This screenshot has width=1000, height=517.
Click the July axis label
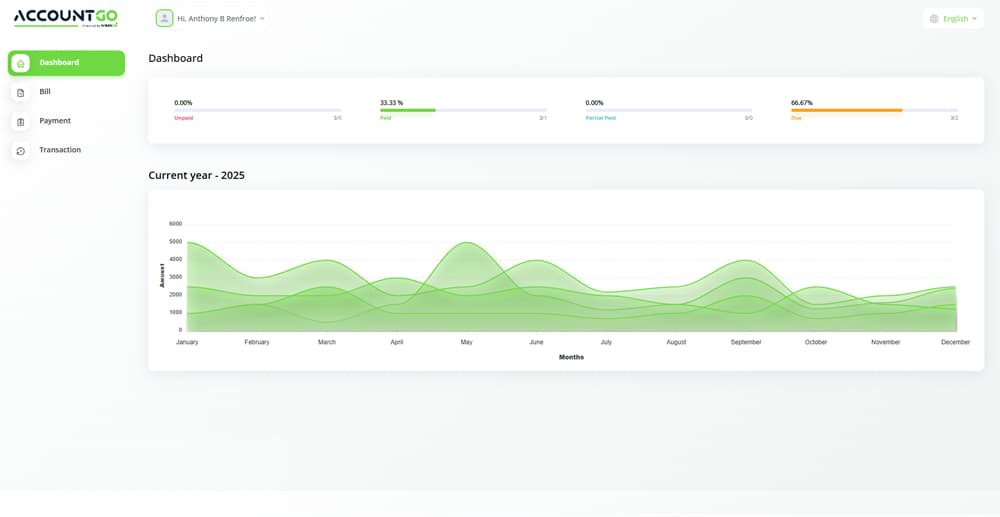(x=607, y=342)
